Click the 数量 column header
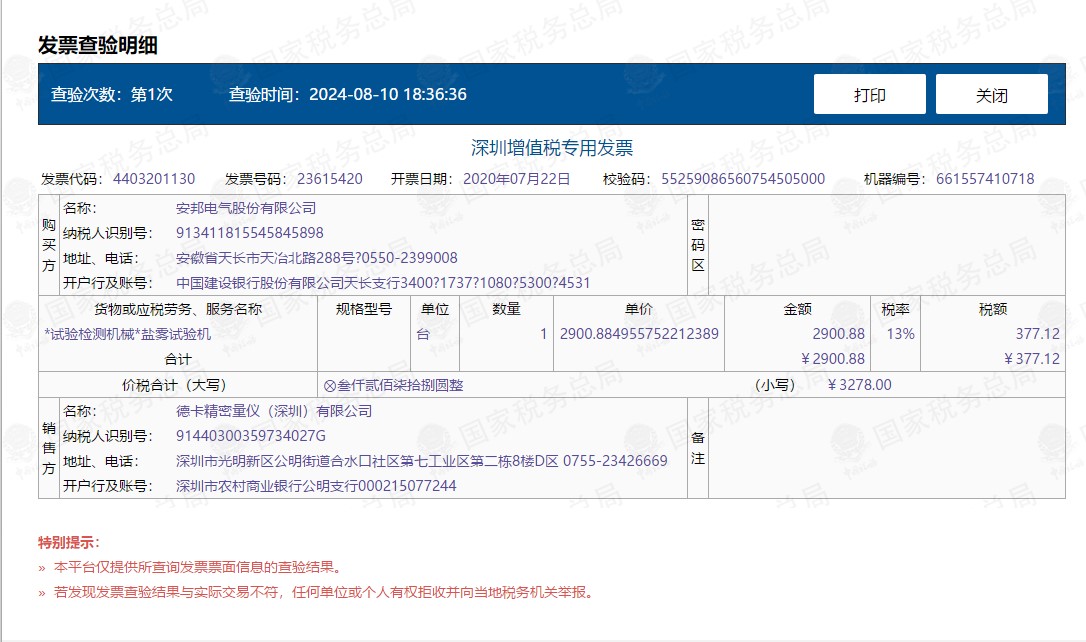 point(506,309)
